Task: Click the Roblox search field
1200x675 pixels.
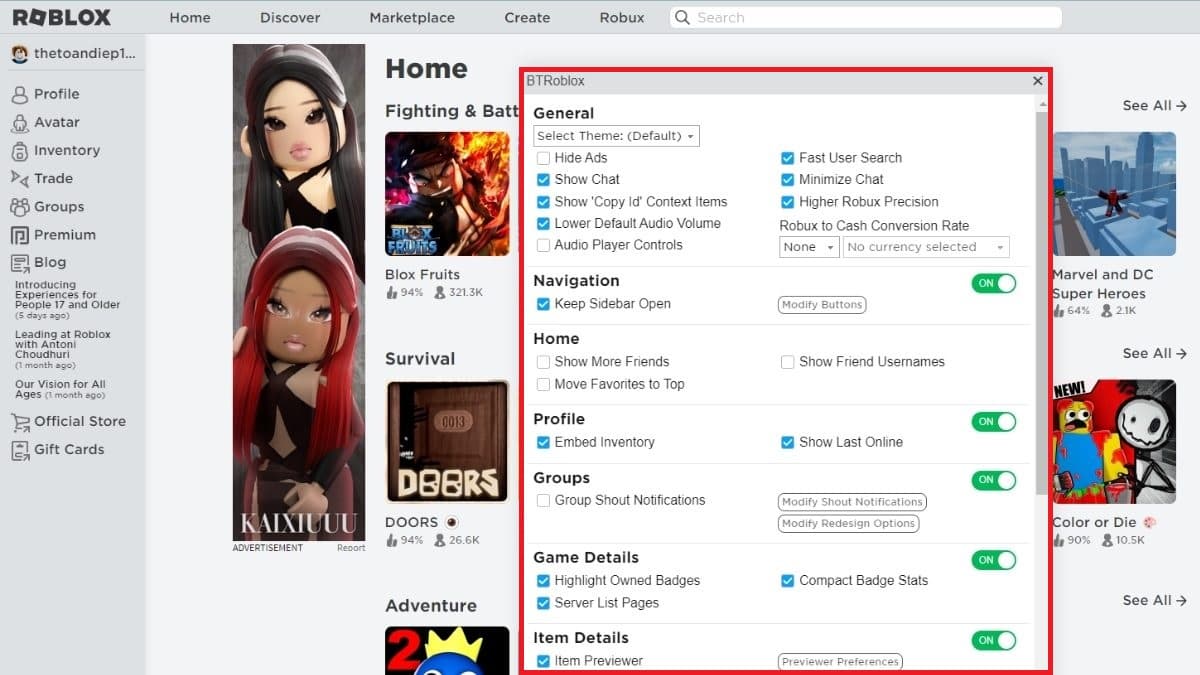Action: [865, 18]
